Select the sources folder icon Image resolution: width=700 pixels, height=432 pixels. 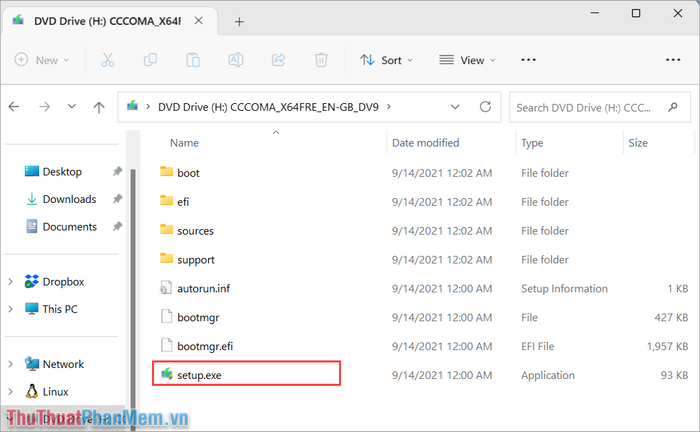(x=167, y=230)
